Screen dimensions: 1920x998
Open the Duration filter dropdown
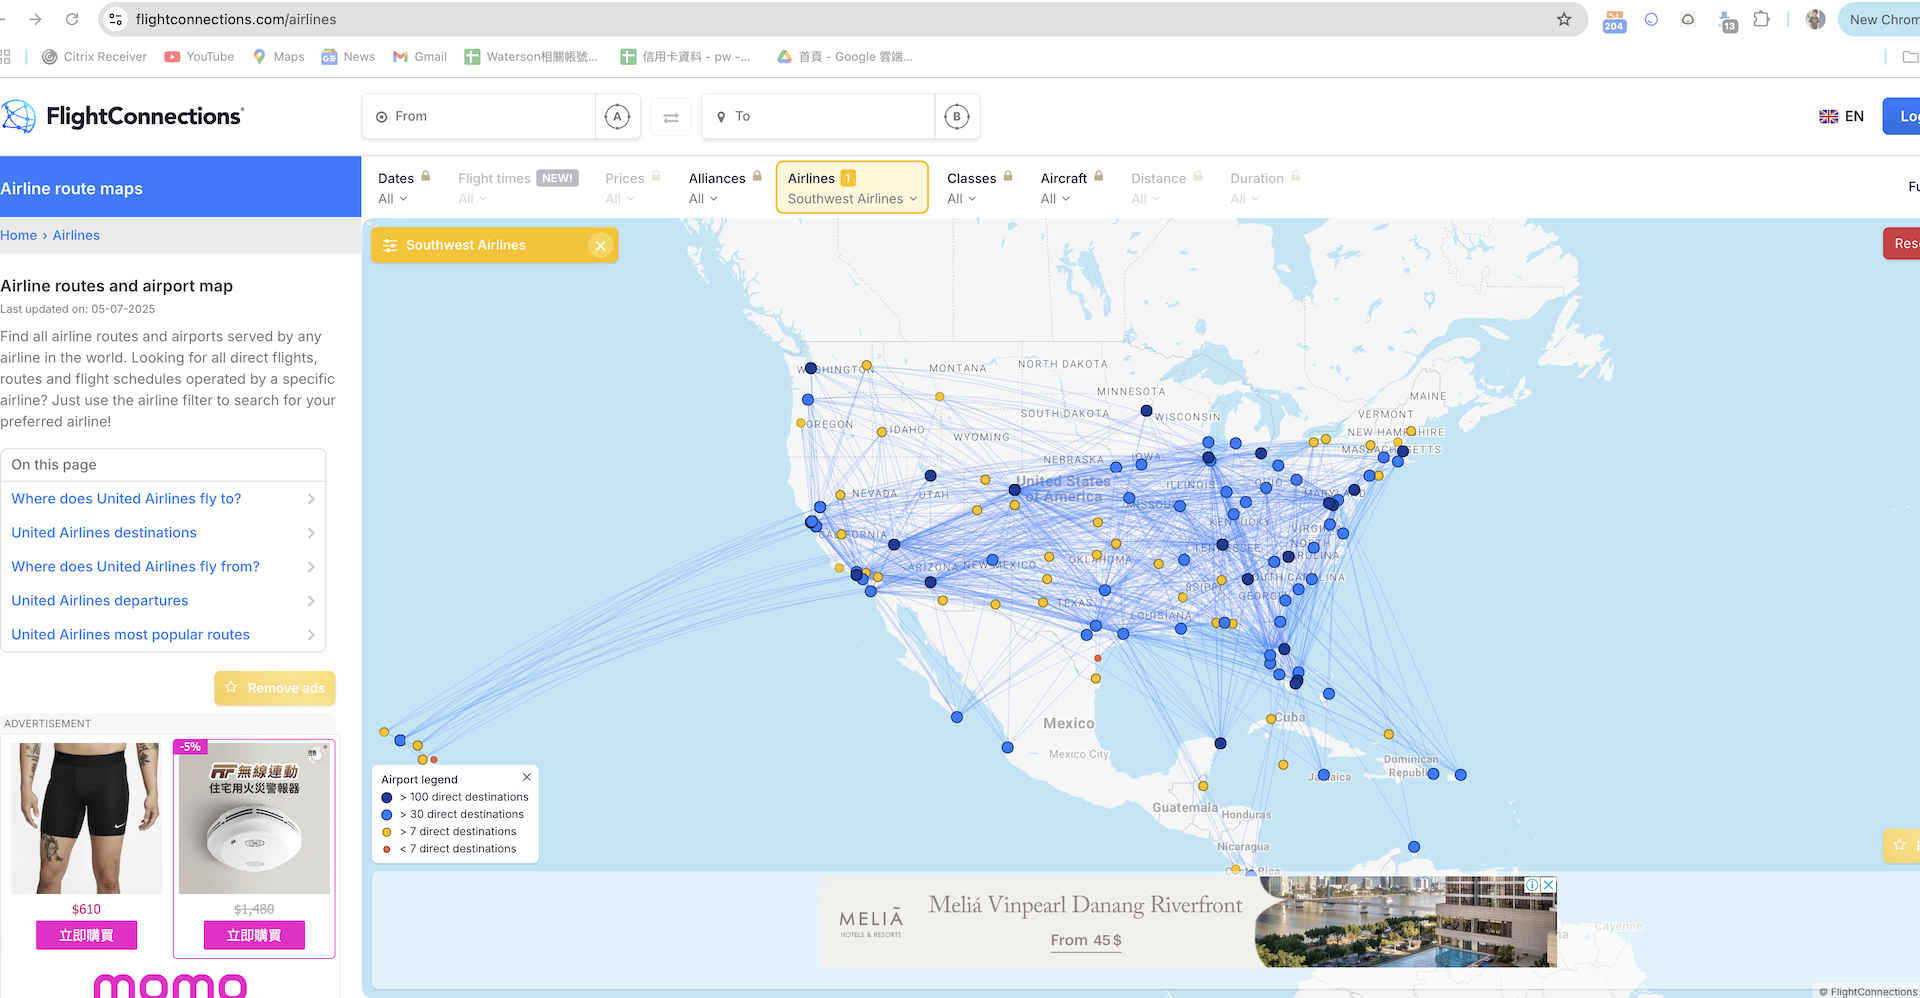pyautogui.click(x=1265, y=187)
